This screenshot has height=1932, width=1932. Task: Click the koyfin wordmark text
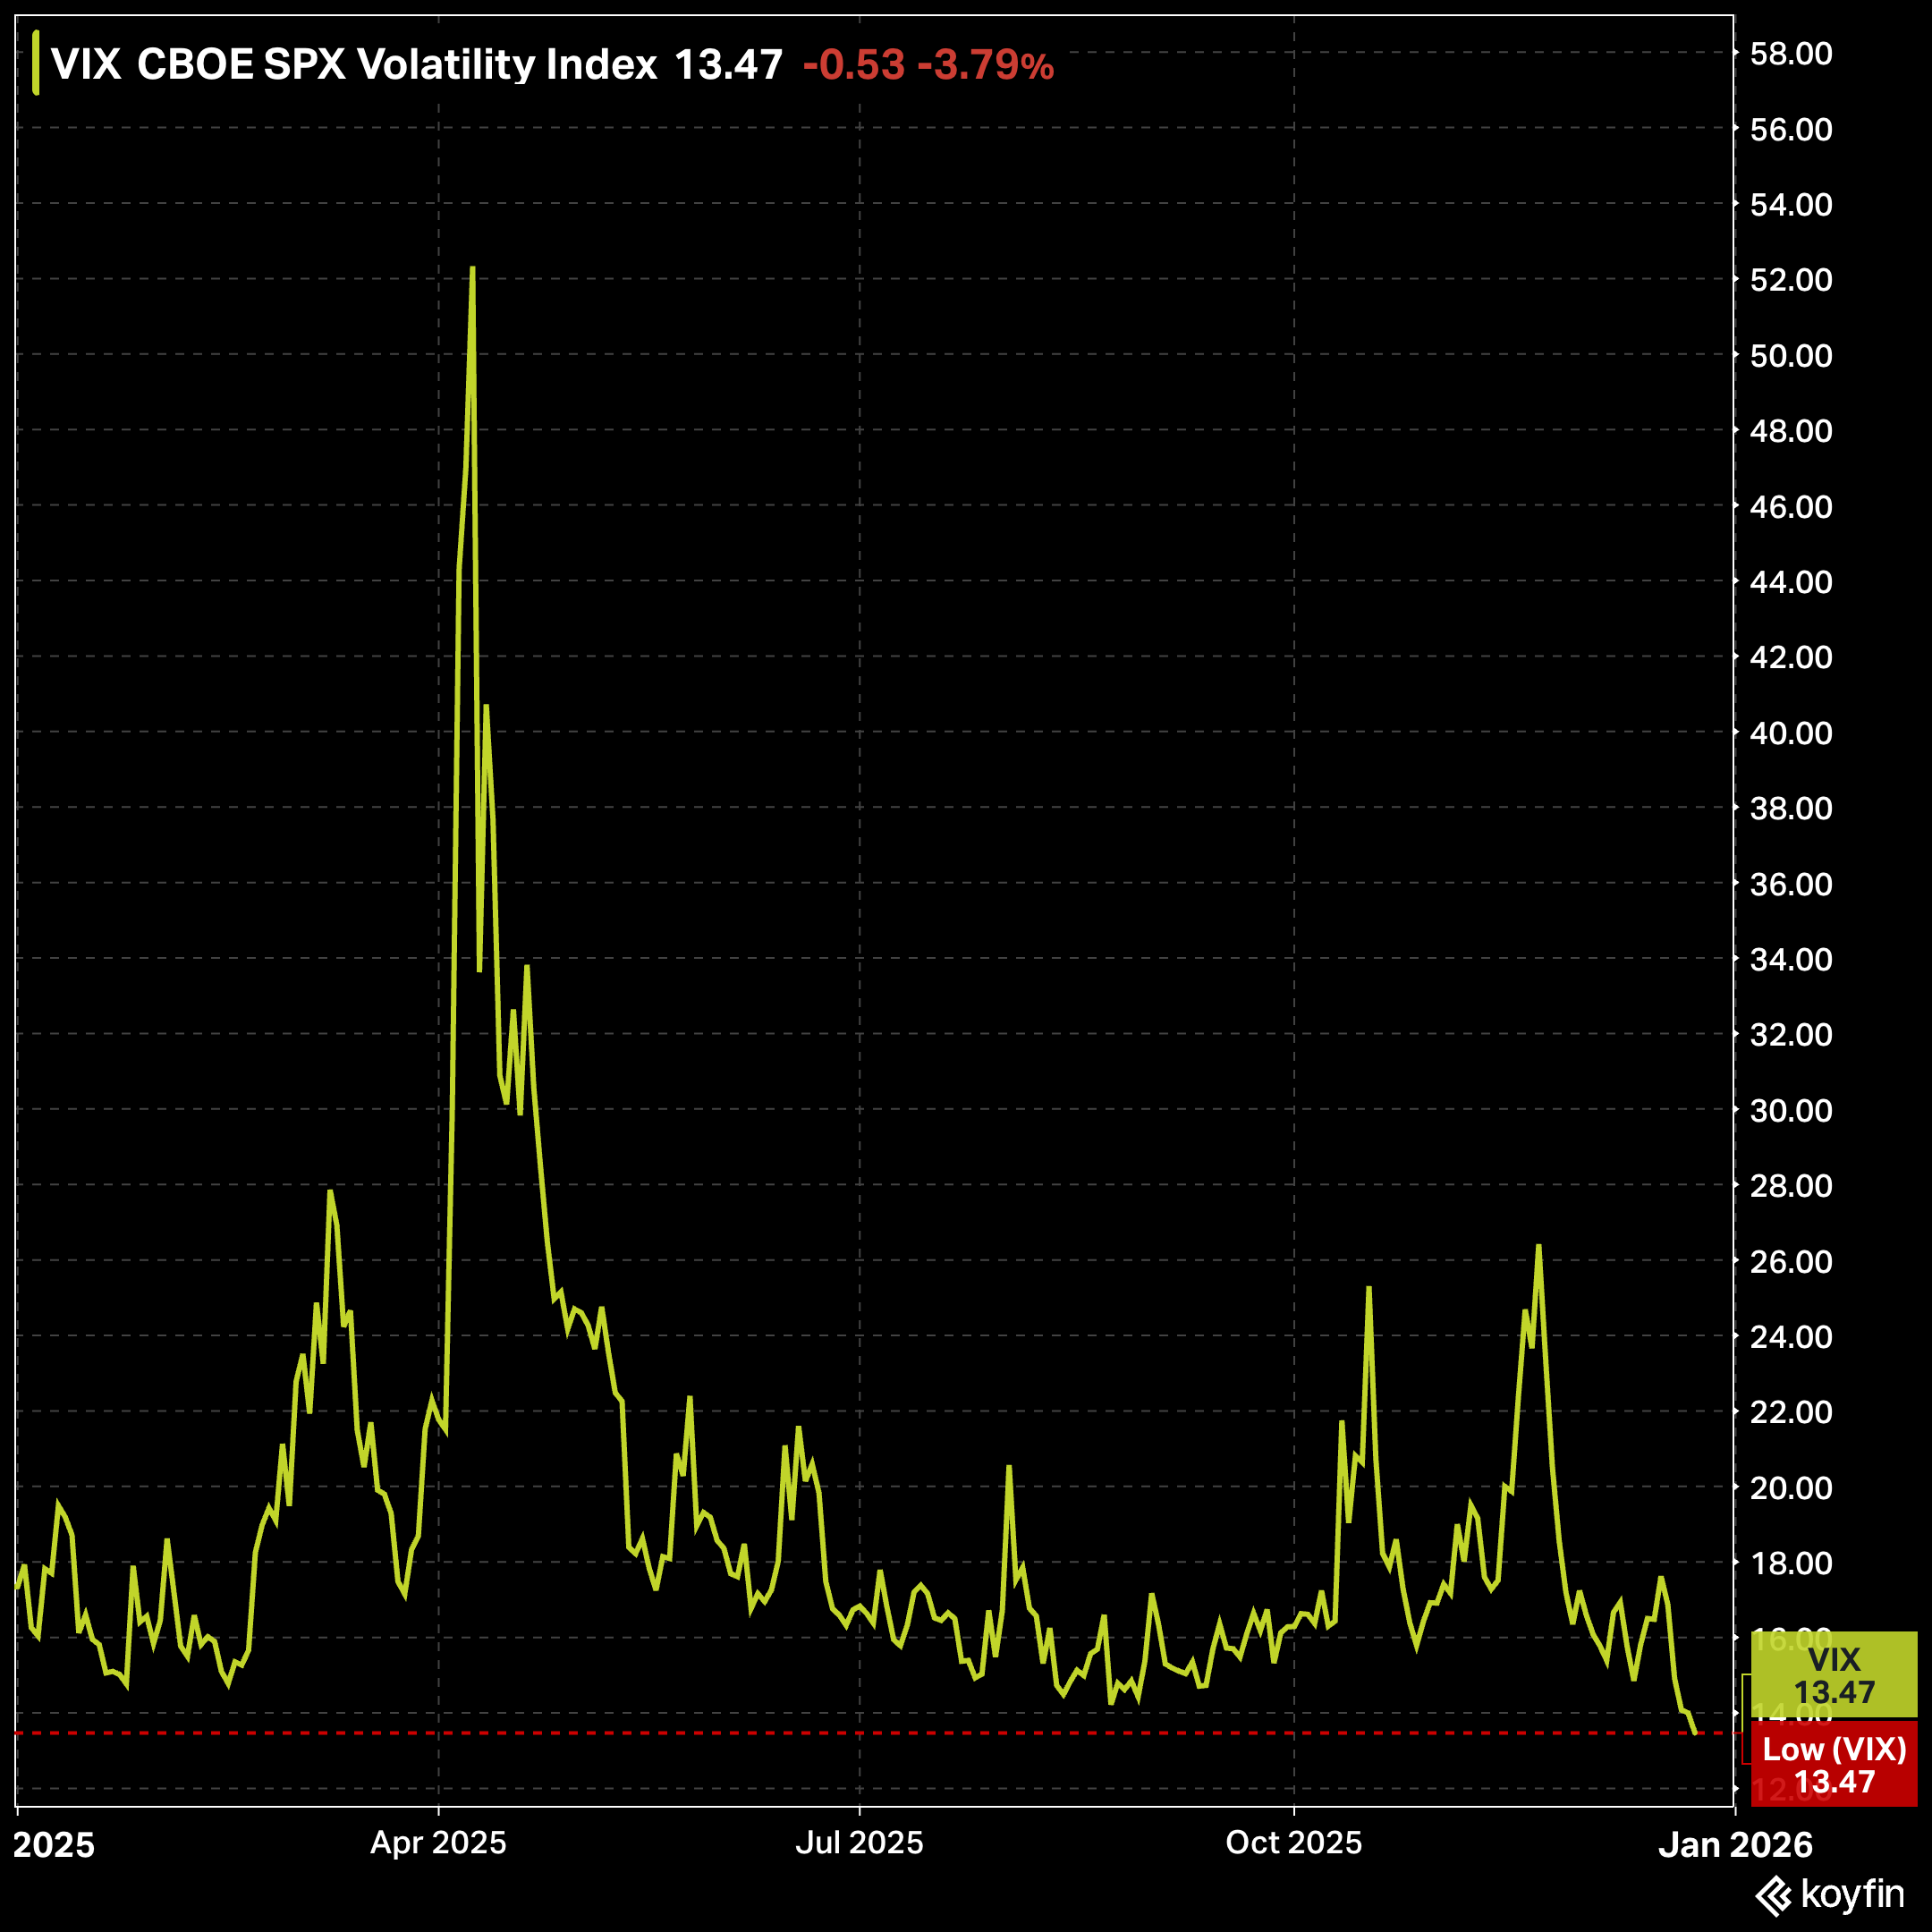tap(1852, 1894)
